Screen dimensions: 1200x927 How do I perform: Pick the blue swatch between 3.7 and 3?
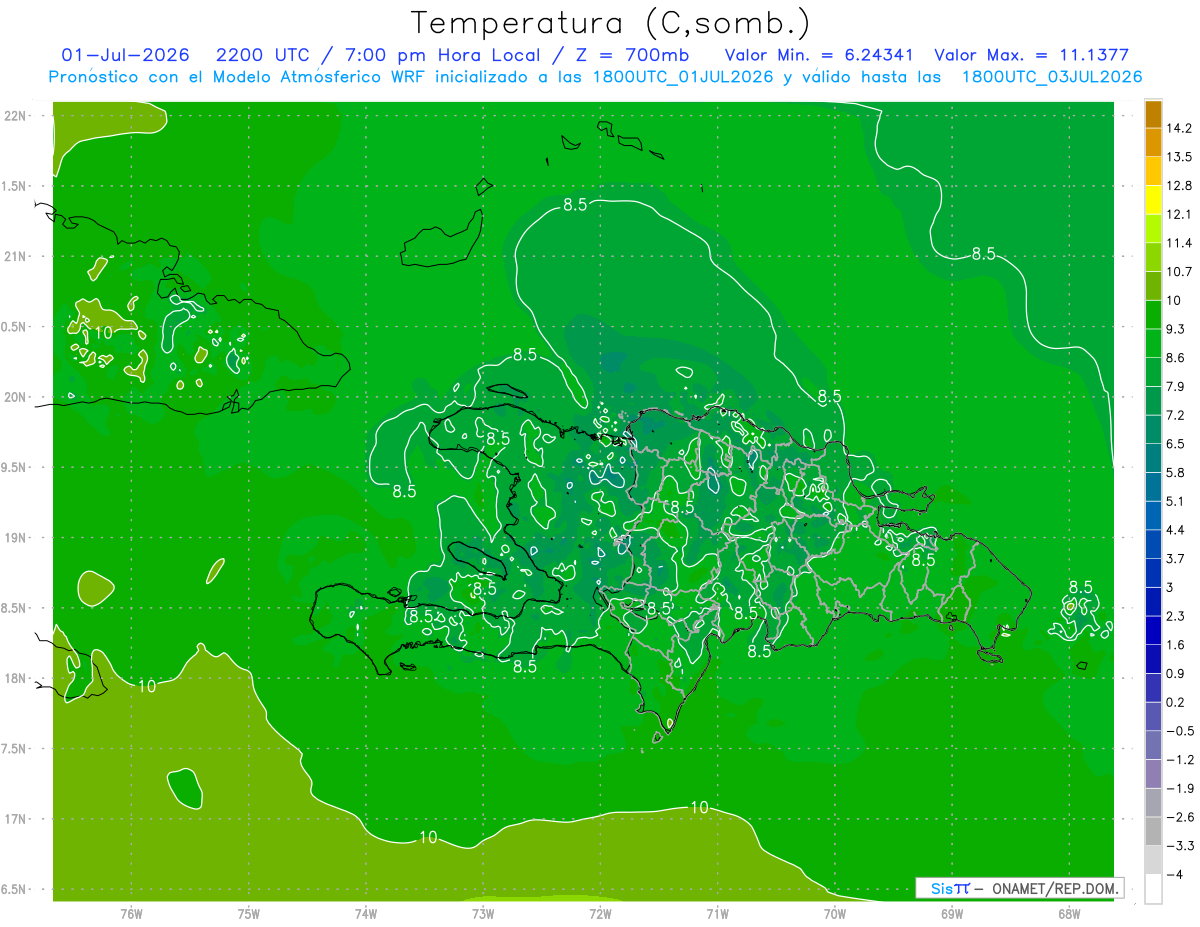(1153, 572)
